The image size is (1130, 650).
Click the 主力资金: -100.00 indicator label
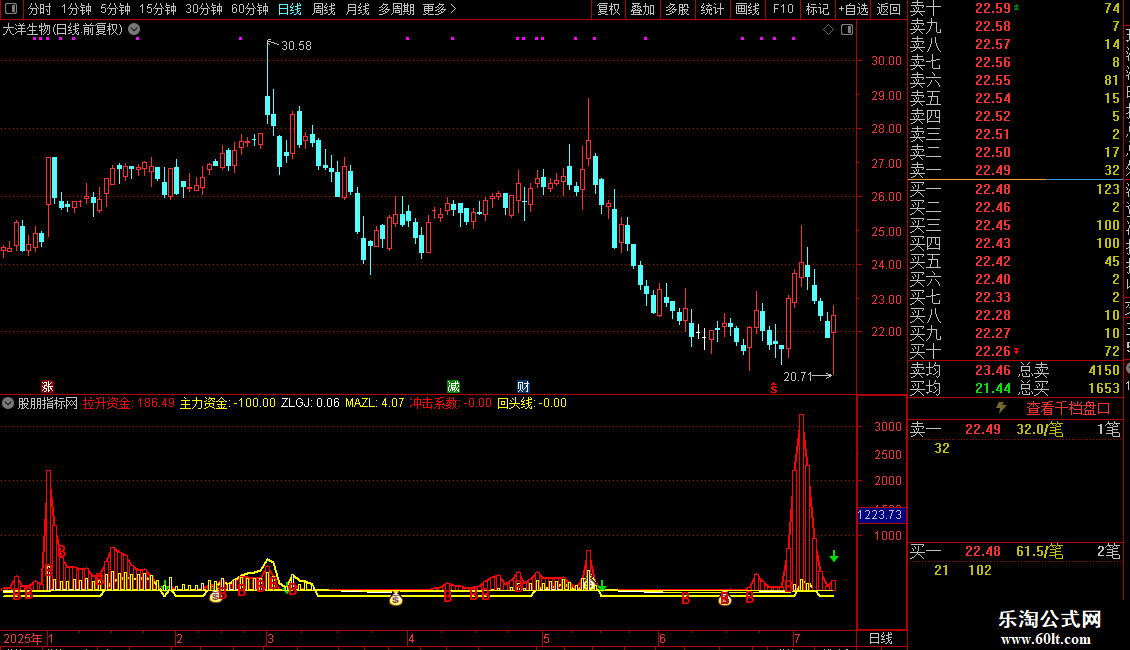pyautogui.click(x=227, y=403)
